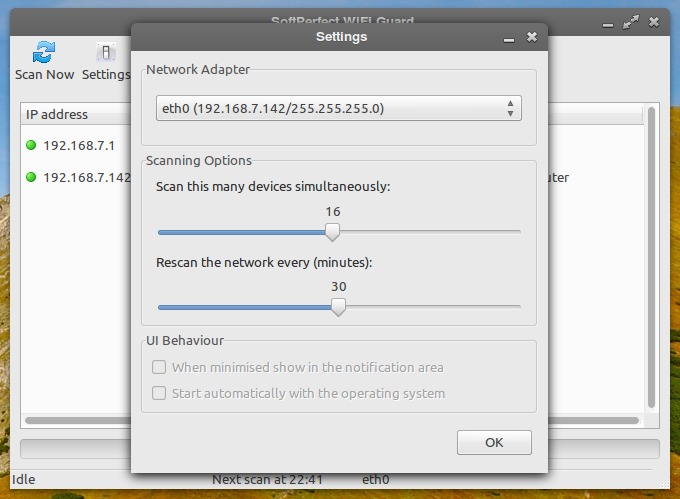Select the 192.168.7.142 device row
Viewport: 680px width, 499px height.
(76, 177)
